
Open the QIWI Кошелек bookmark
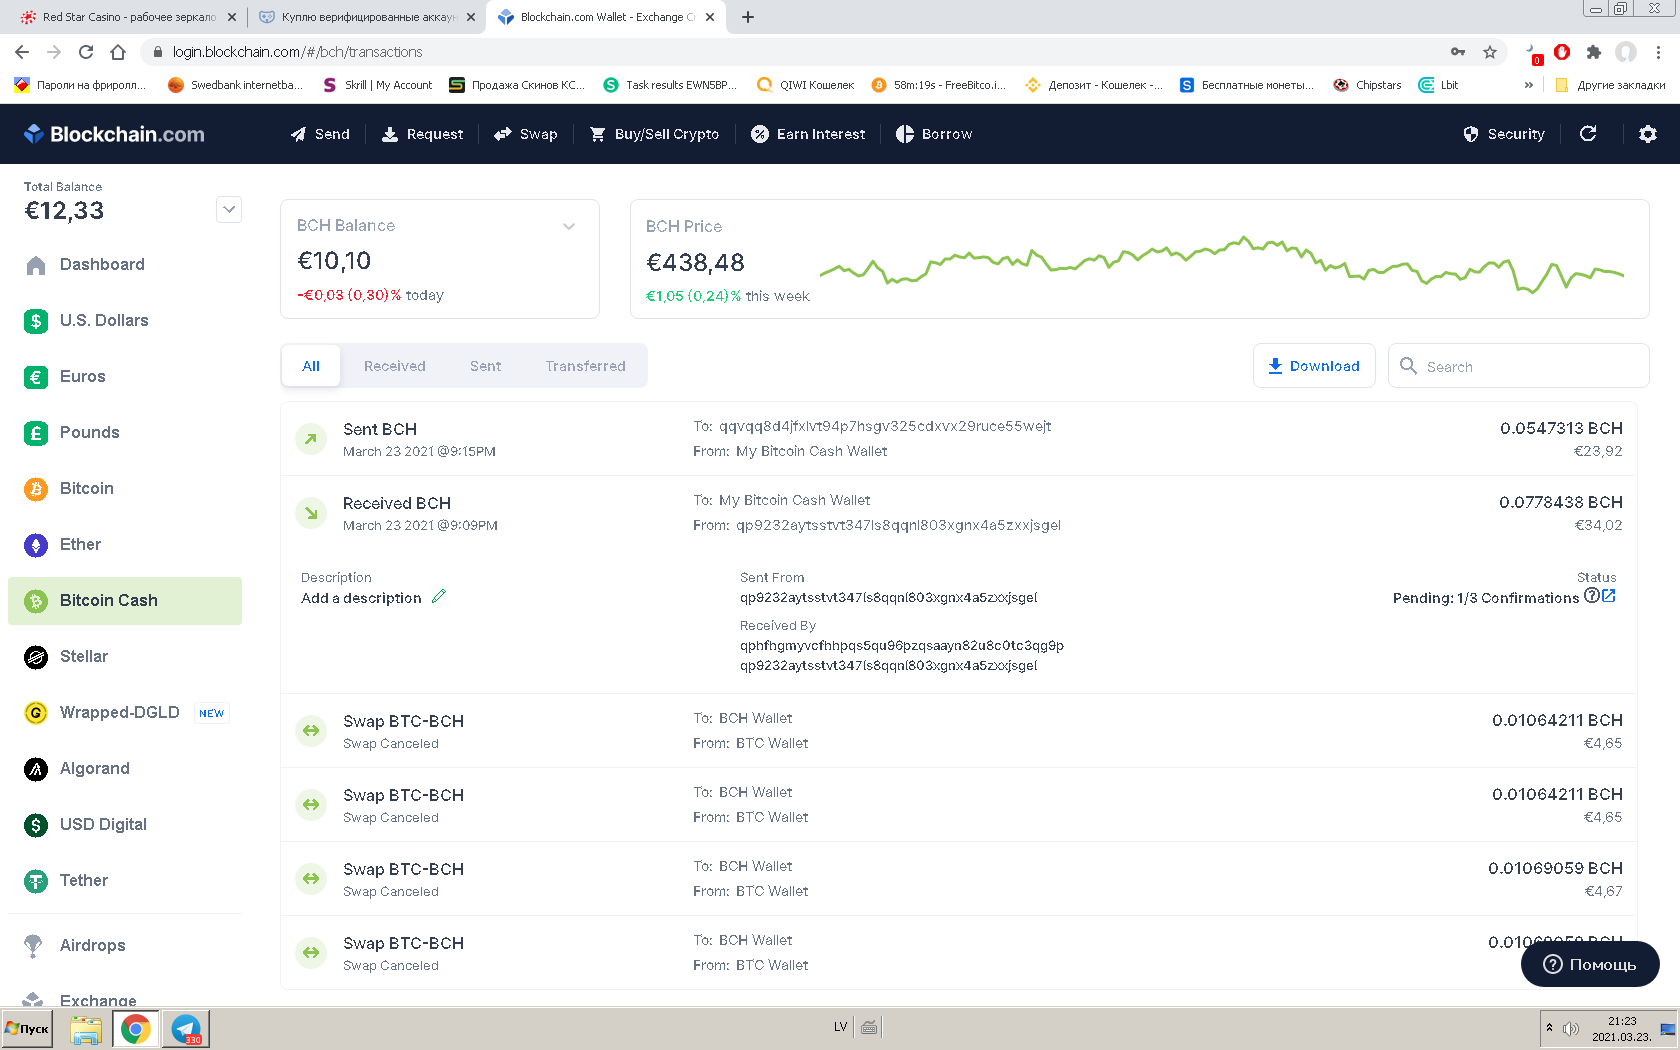click(x=806, y=85)
